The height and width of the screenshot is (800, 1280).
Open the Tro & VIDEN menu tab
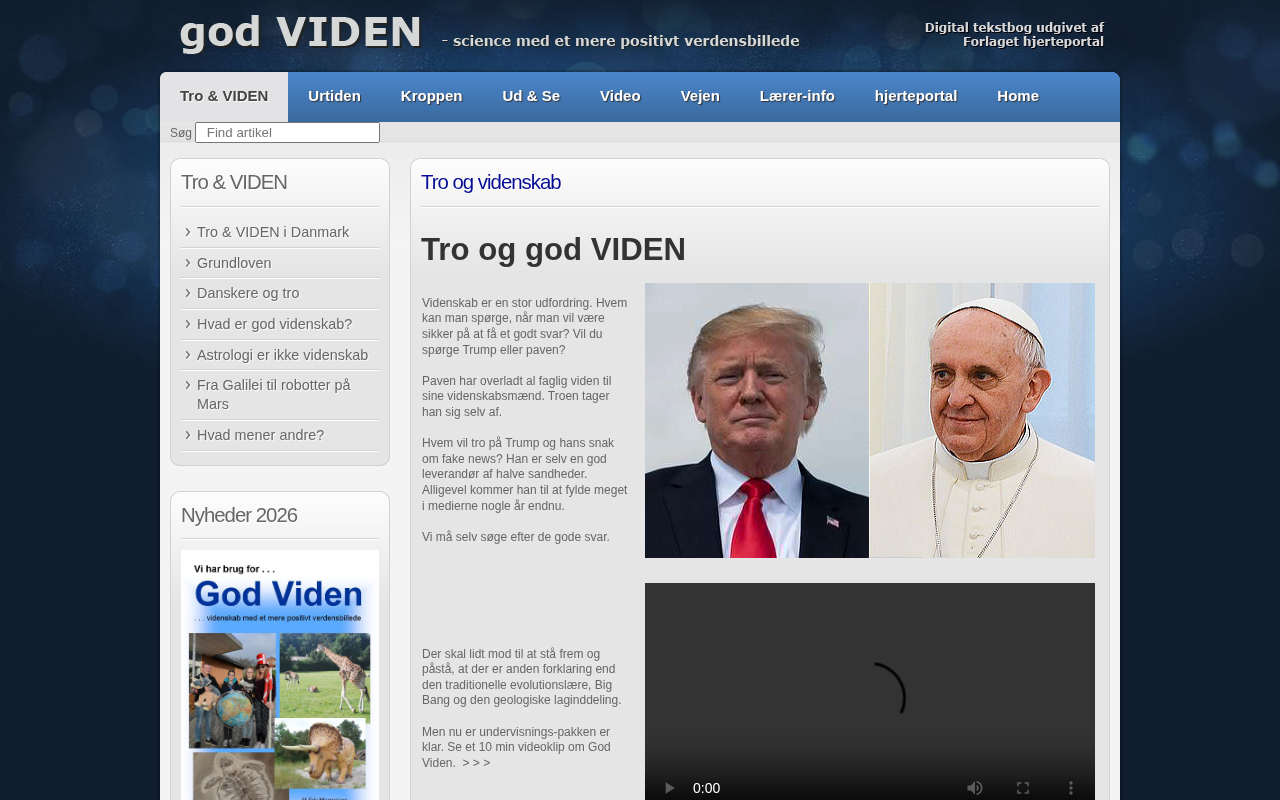click(x=224, y=97)
